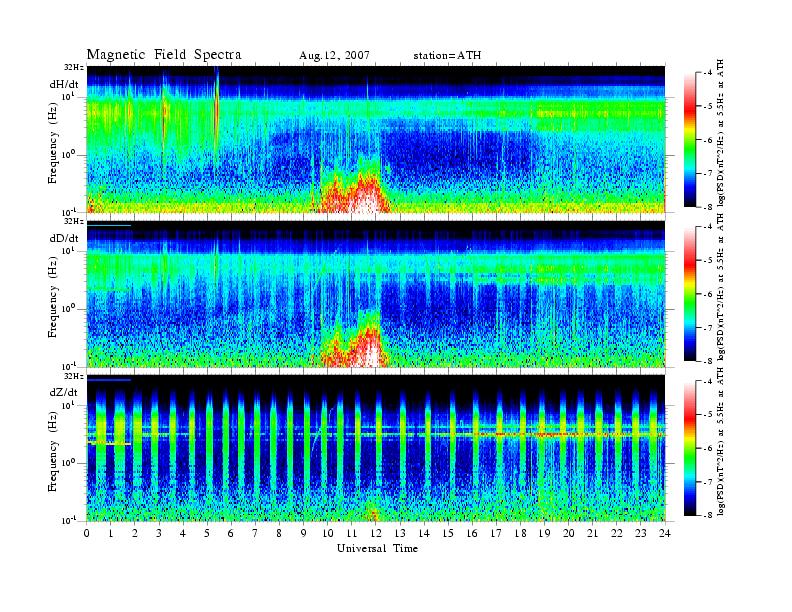This screenshot has width=792, height=612.
Task: Click the hour 23 tick label on time axis
Action: click(641, 533)
